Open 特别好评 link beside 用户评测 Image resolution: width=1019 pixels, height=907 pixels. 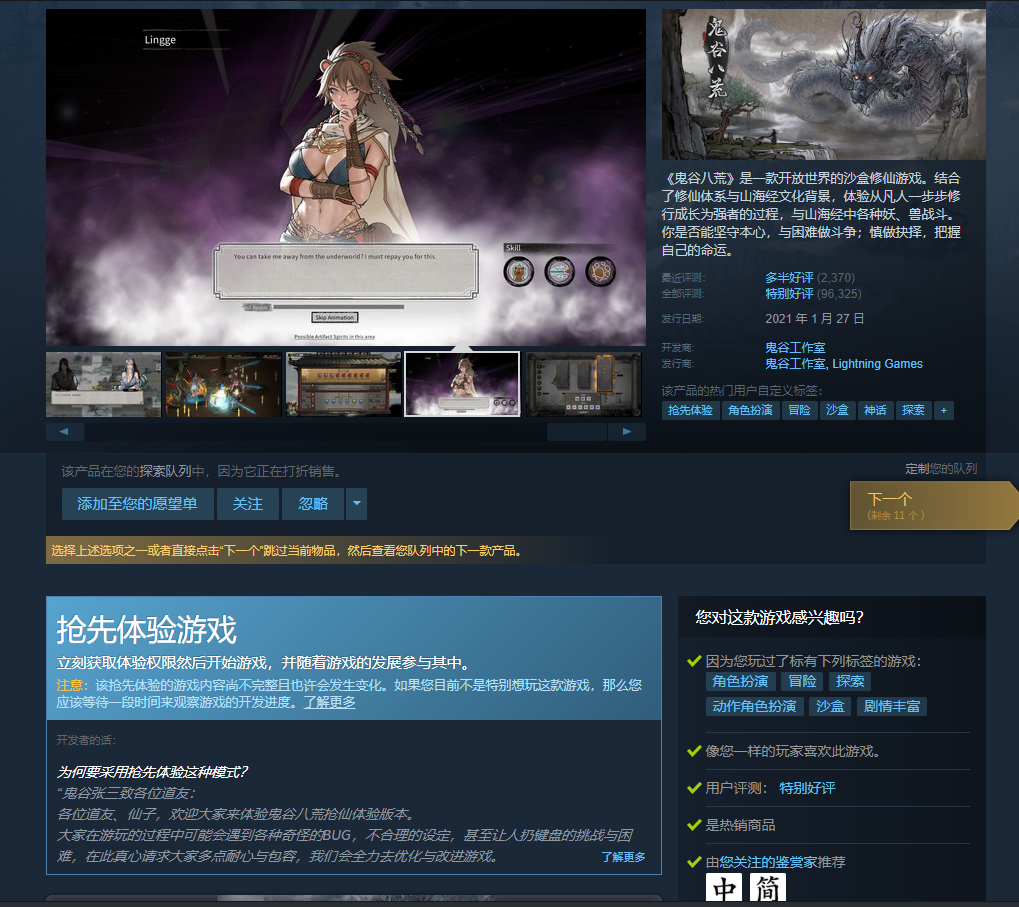tap(807, 788)
